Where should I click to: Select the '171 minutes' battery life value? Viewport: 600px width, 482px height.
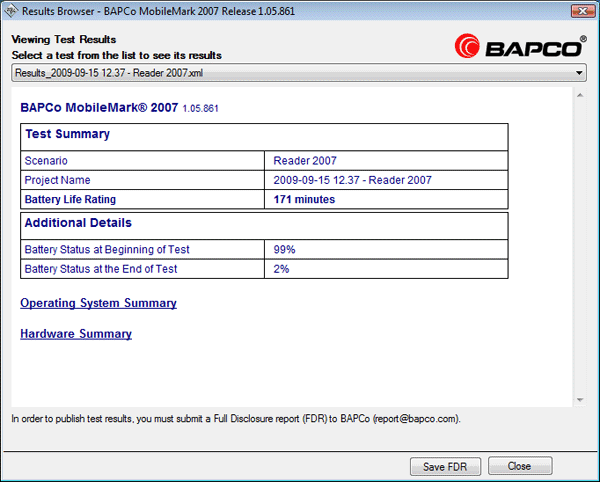[x=304, y=199]
